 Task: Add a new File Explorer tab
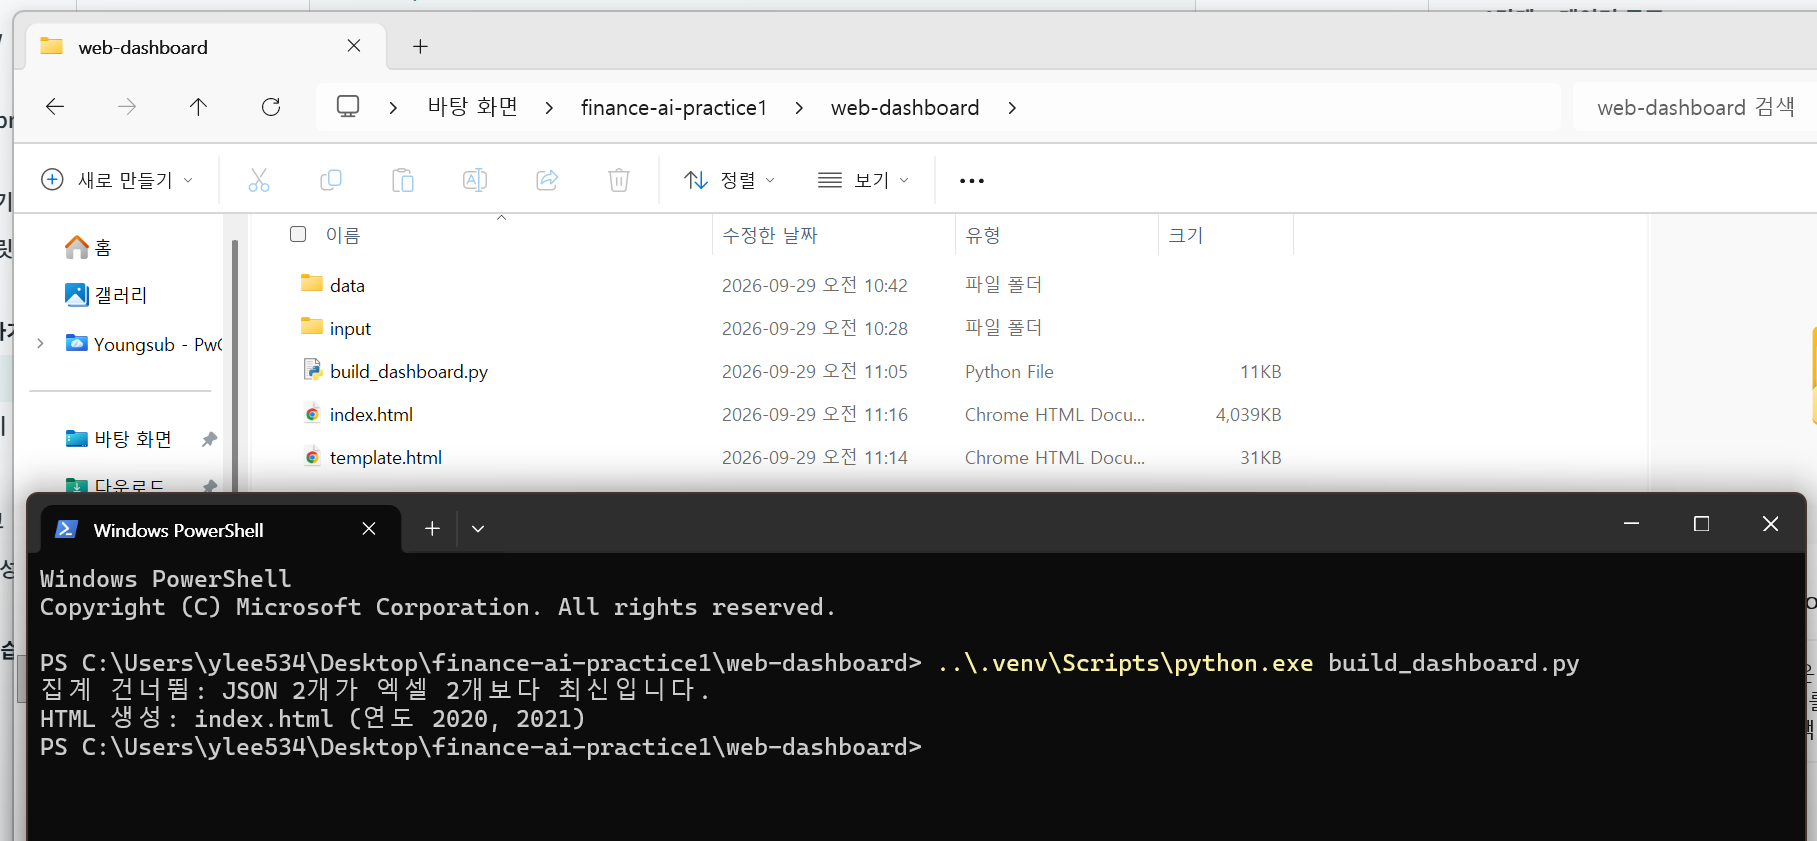pos(421,46)
